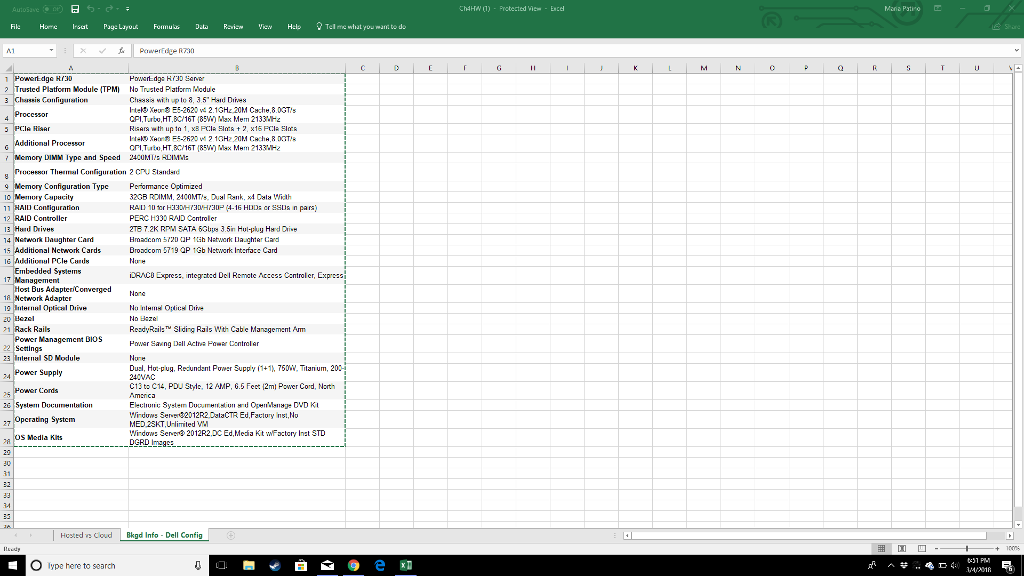Select cell 'Hard Drives' in column A
Image resolution: width=1024 pixels, height=576 pixels.
(x=71, y=229)
